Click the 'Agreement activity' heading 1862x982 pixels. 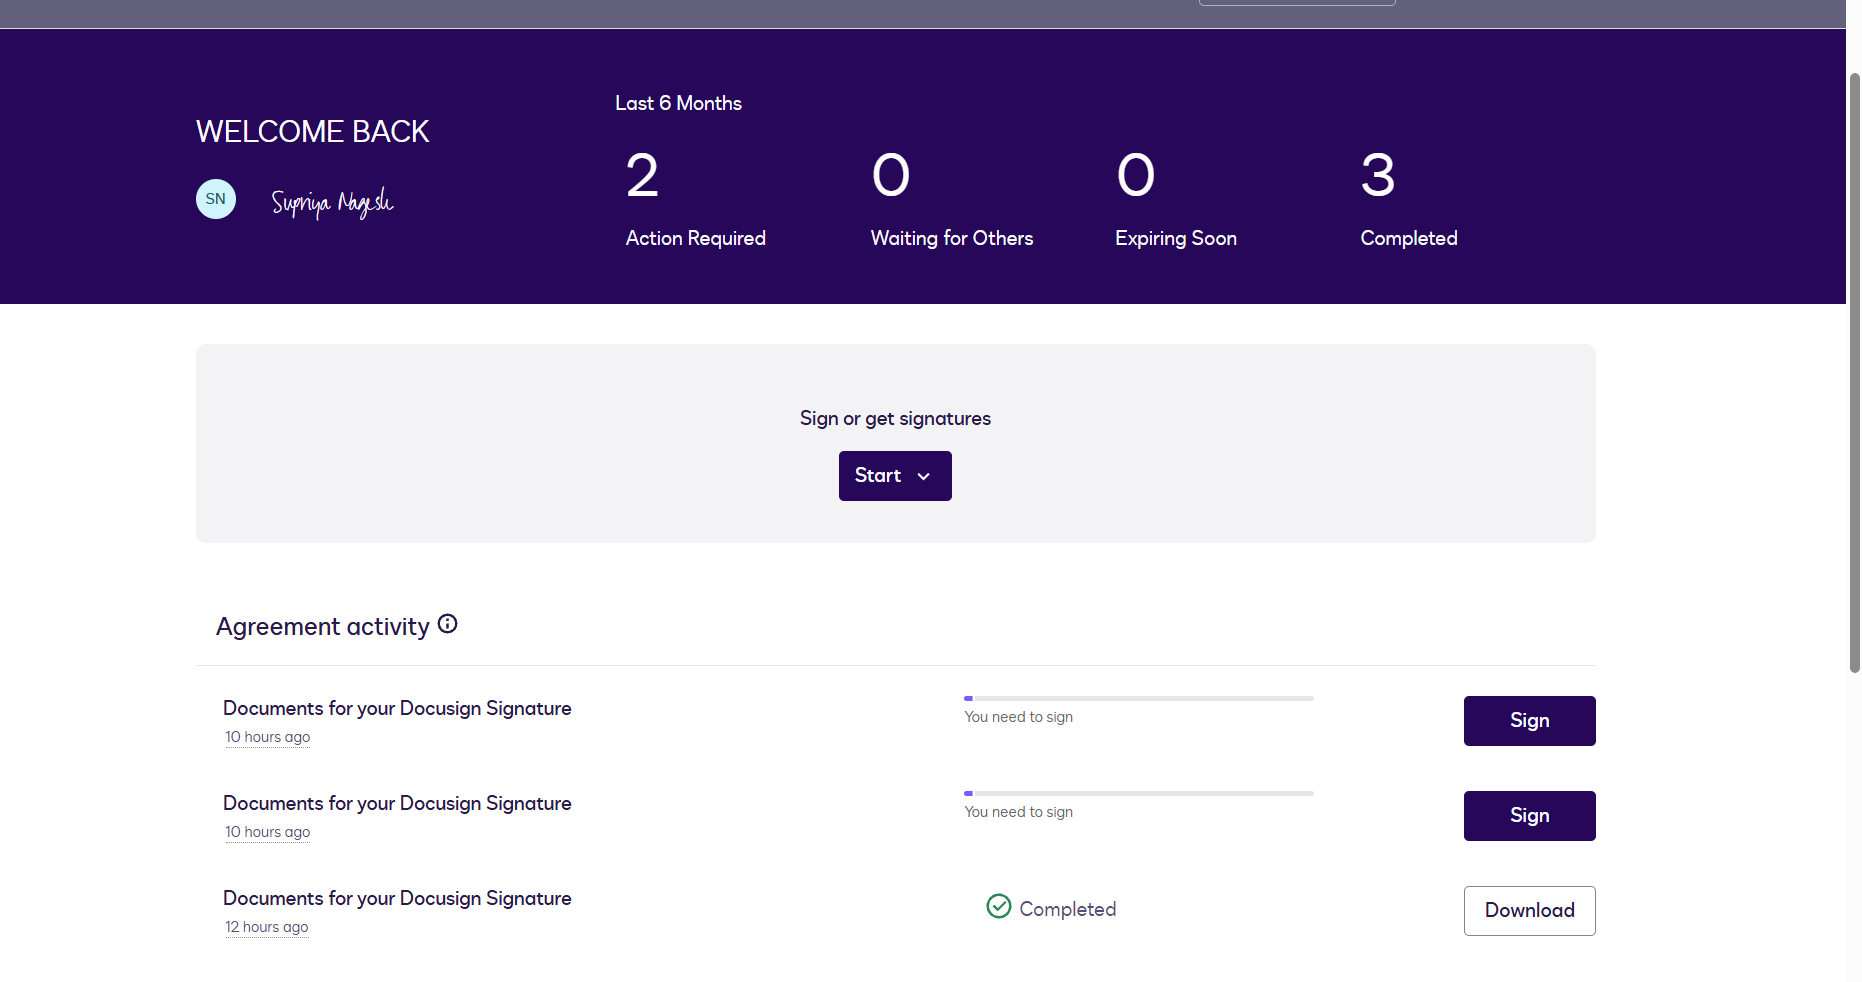[x=323, y=627]
